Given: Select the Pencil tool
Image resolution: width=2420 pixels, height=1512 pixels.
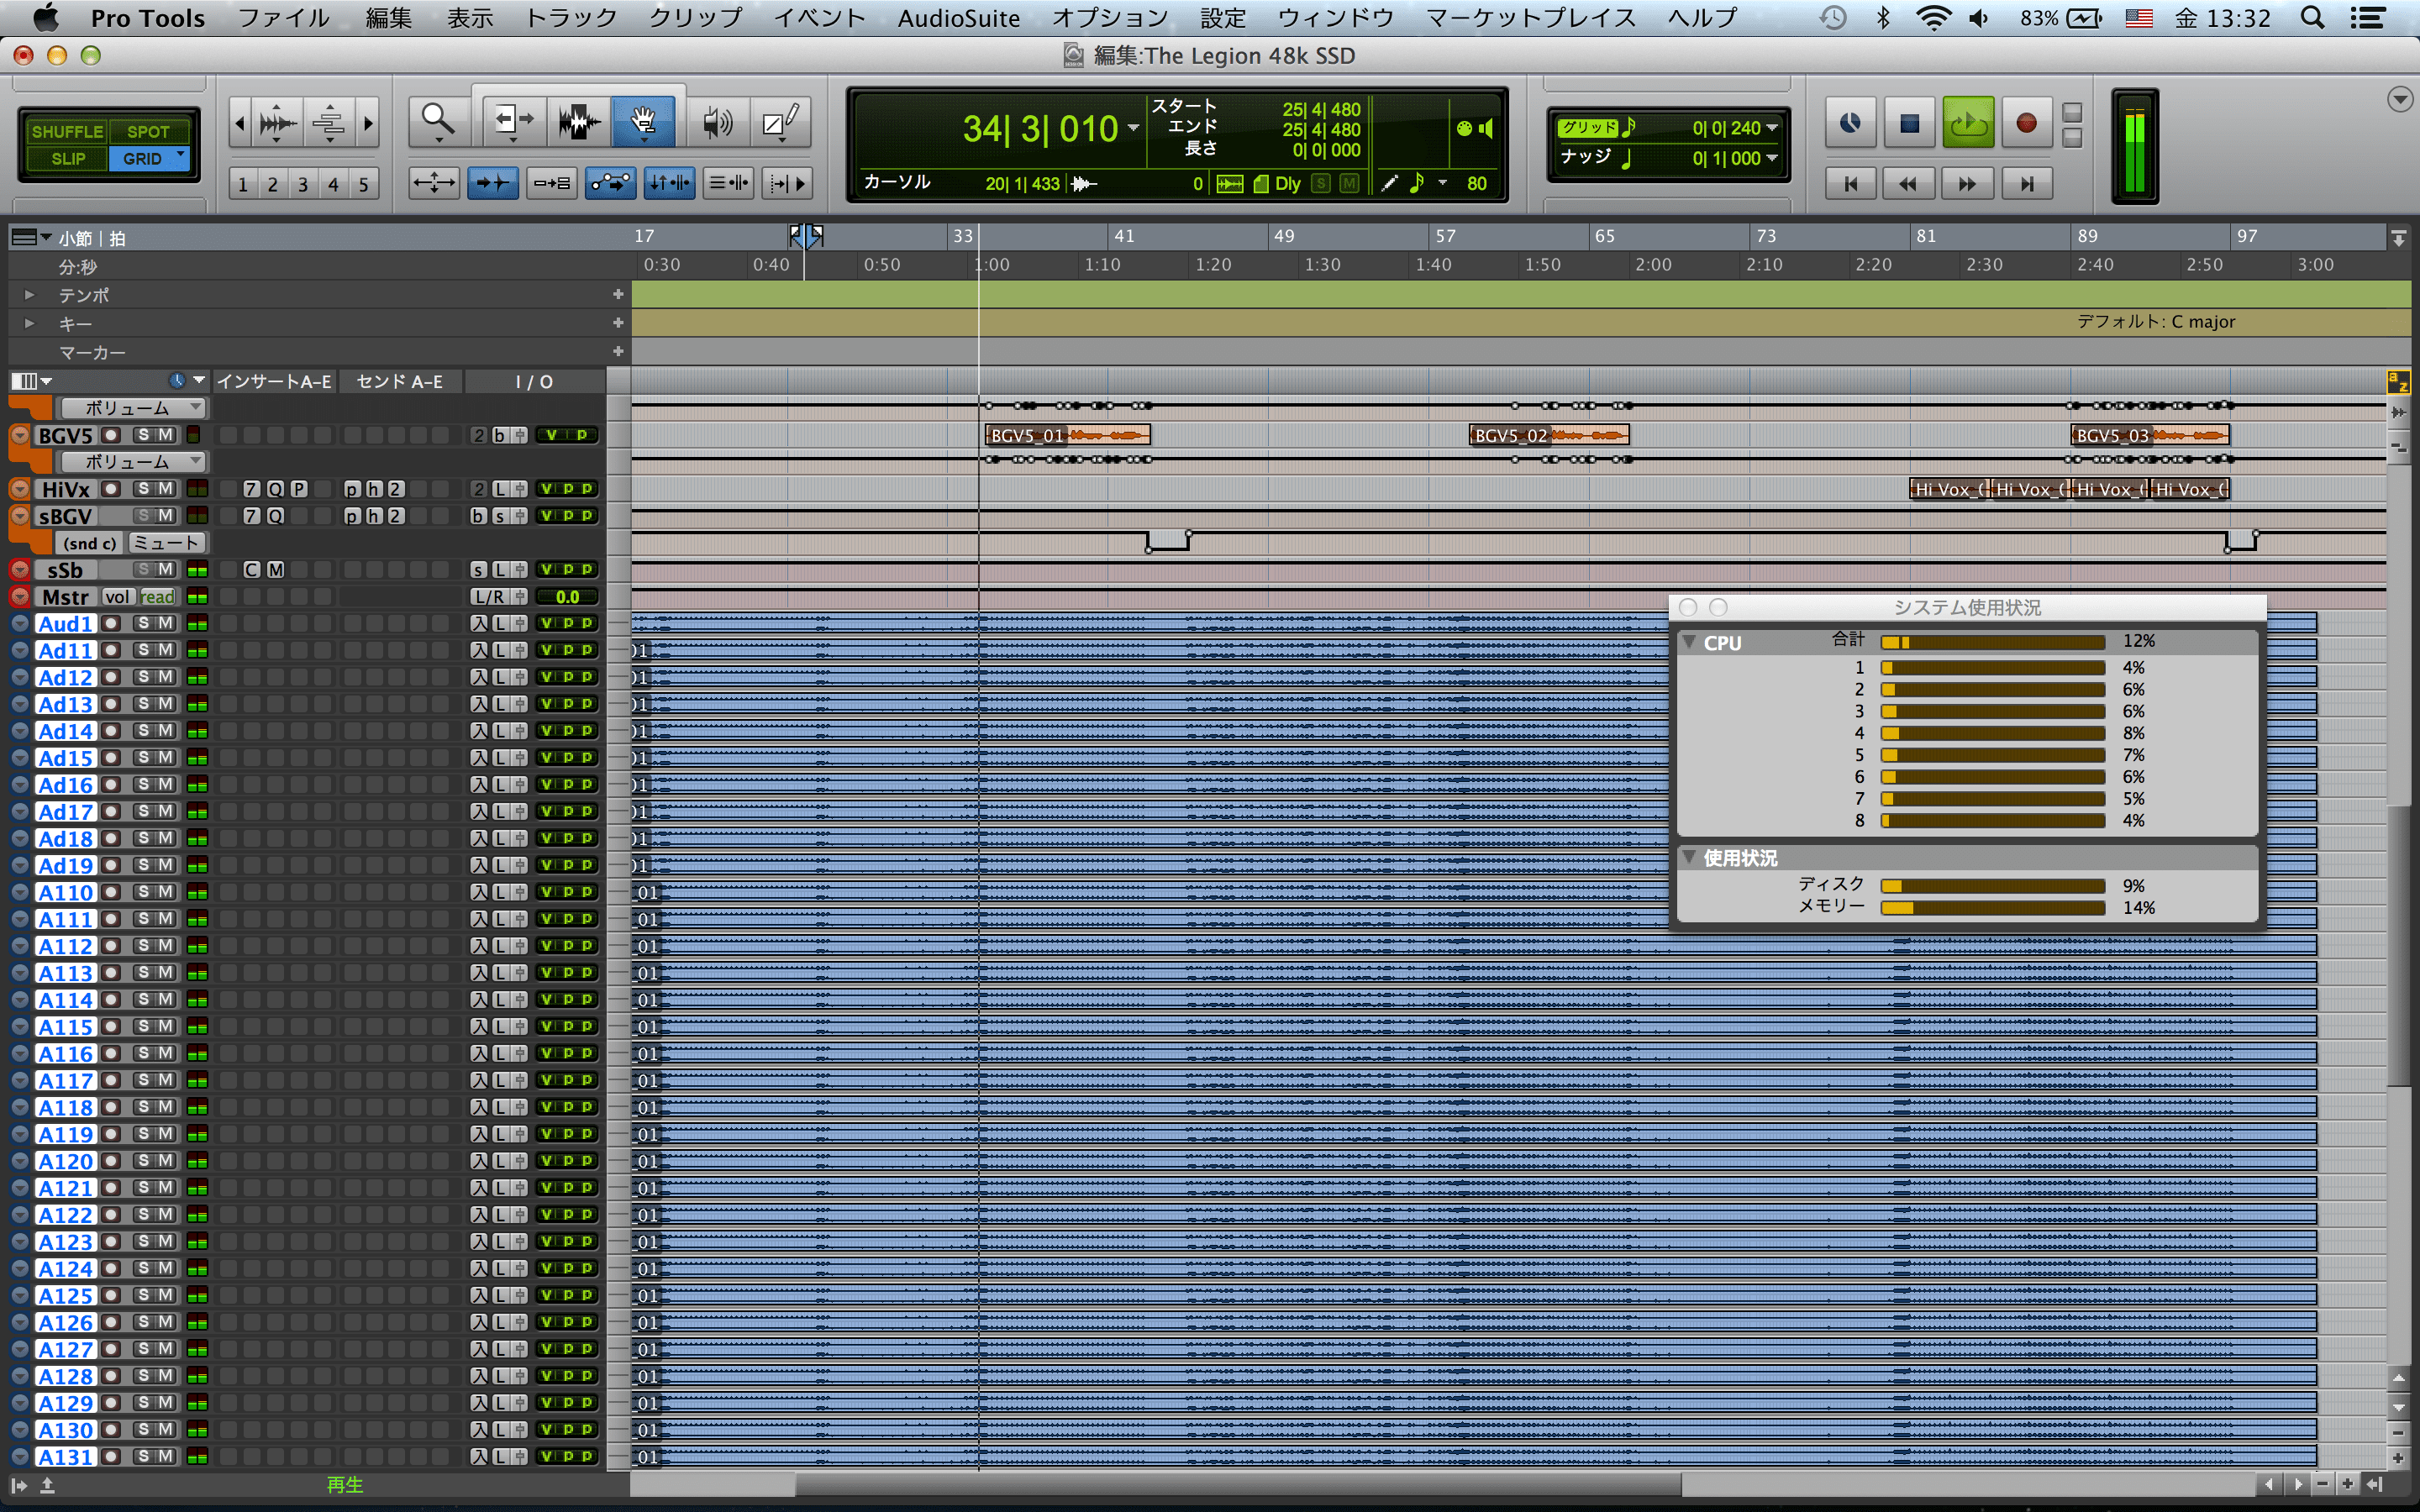Looking at the screenshot, I should (779, 121).
